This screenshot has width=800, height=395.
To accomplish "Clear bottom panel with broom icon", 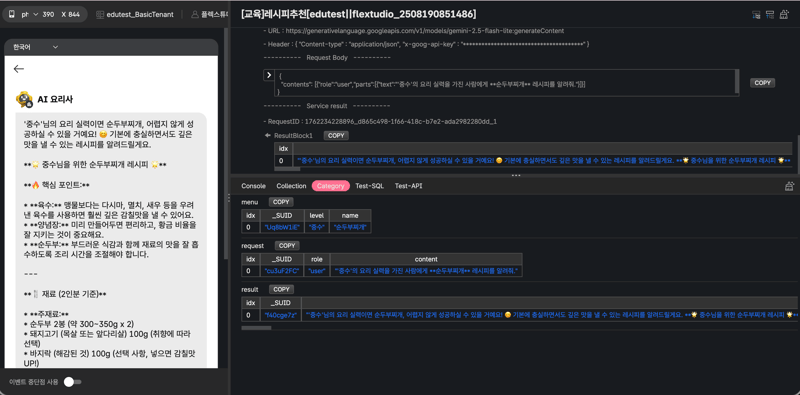I will pyautogui.click(x=789, y=186).
